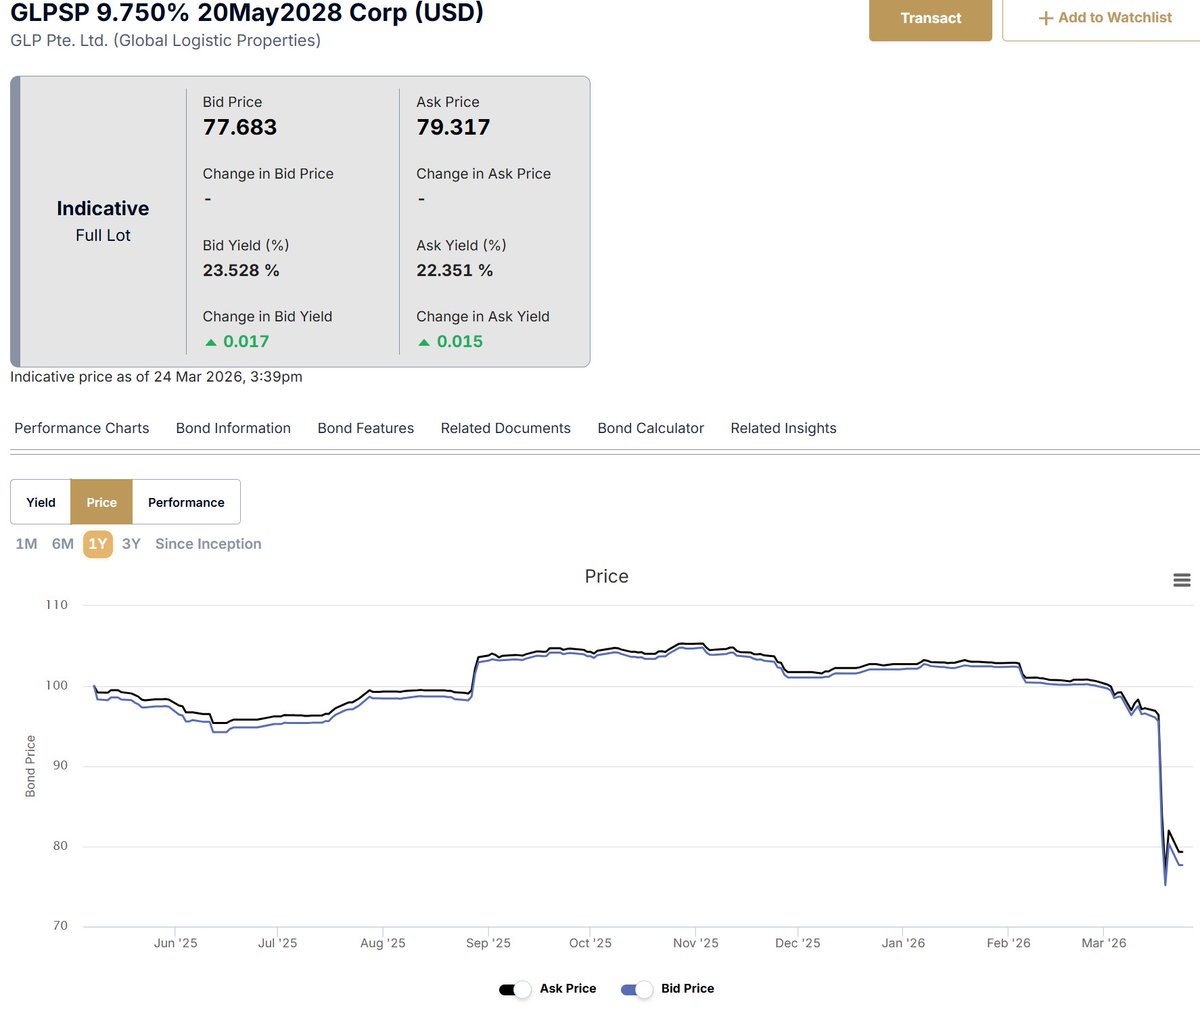1200x1017 pixels.
Task: Set chart range to Since Inception
Action: click(208, 544)
